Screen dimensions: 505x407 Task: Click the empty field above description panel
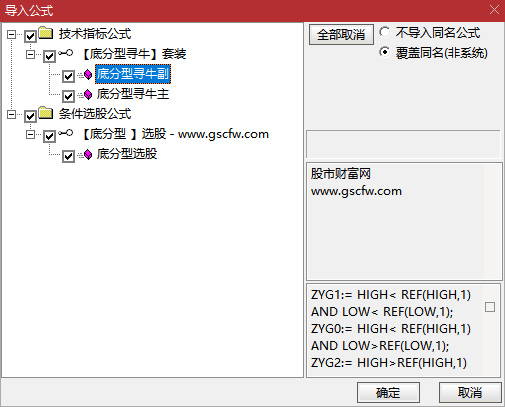403,144
